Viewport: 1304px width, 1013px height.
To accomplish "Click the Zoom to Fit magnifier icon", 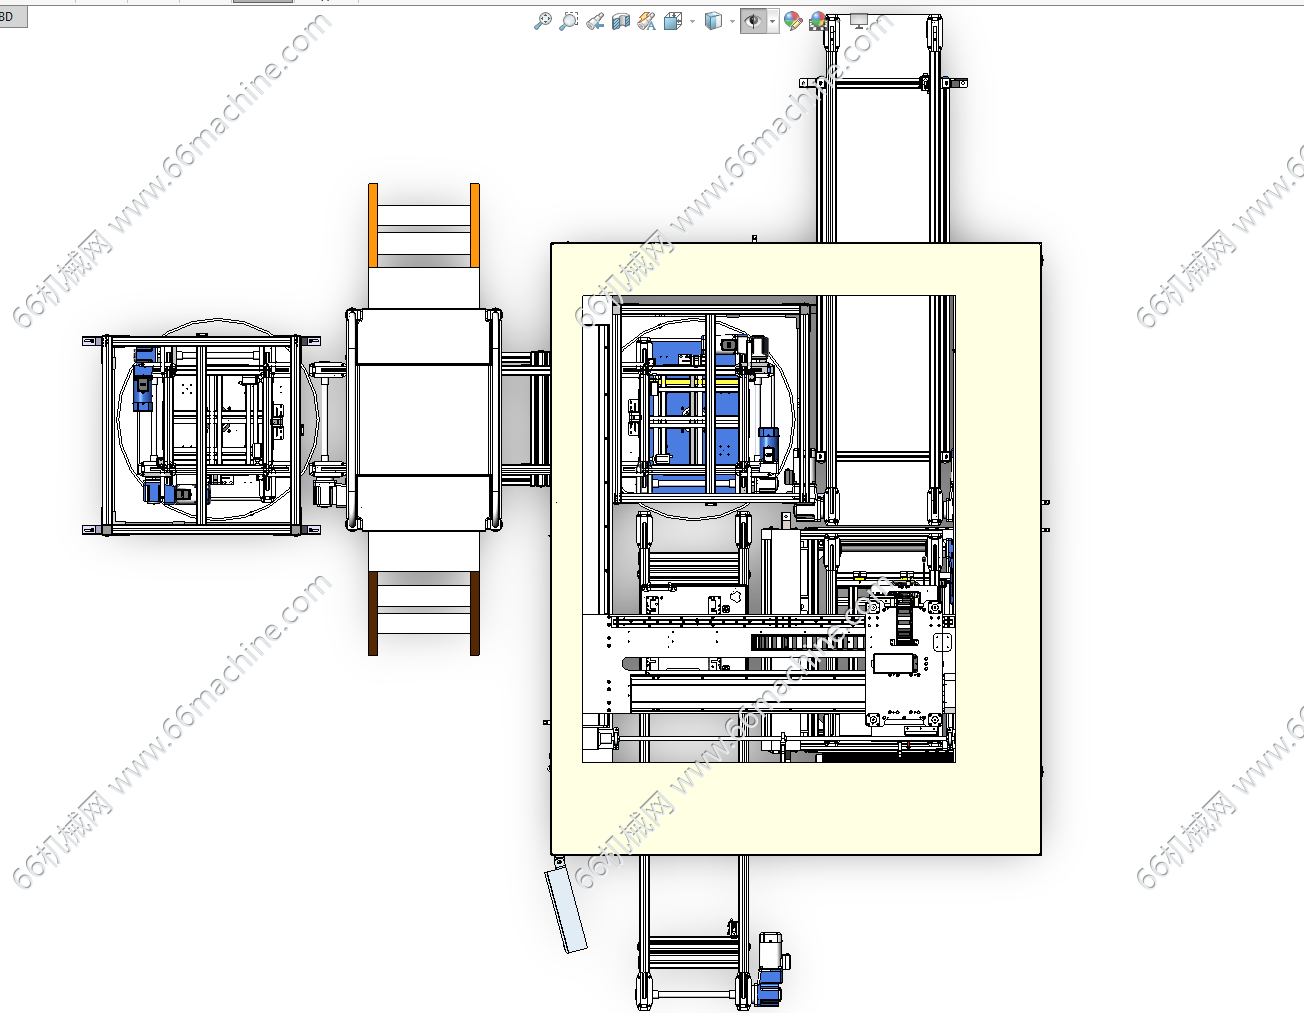I will [542, 21].
